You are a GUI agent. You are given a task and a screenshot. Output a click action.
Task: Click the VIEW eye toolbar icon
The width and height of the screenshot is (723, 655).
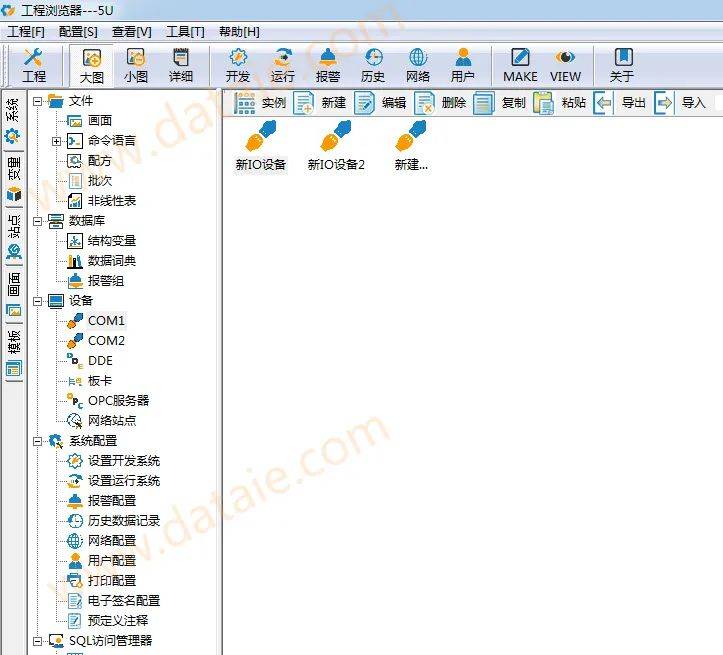pyautogui.click(x=565, y=65)
